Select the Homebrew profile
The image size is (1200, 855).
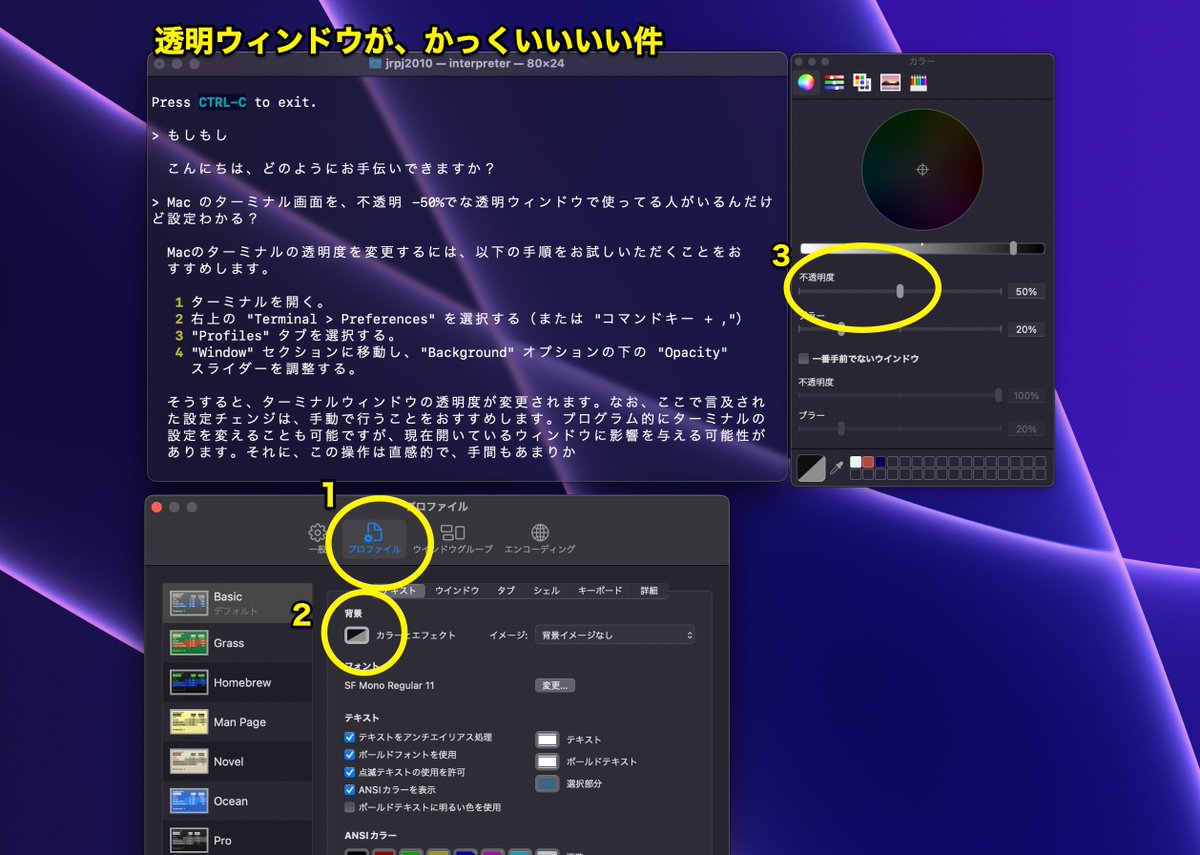point(237,682)
